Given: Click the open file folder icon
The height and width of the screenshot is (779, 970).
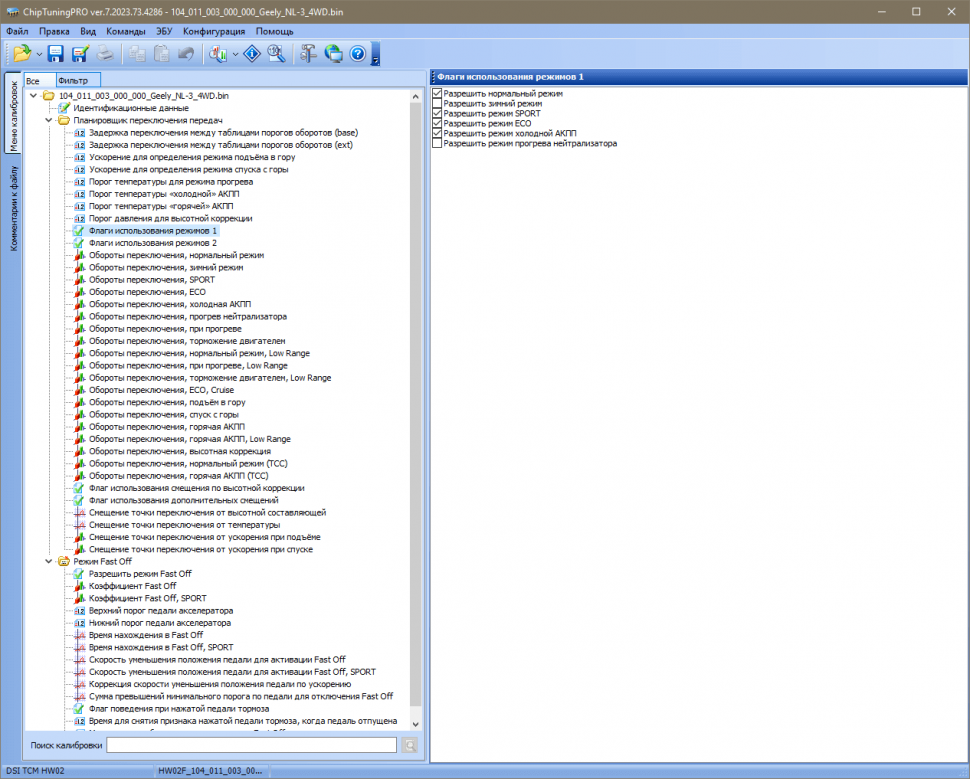Looking at the screenshot, I should (21, 54).
